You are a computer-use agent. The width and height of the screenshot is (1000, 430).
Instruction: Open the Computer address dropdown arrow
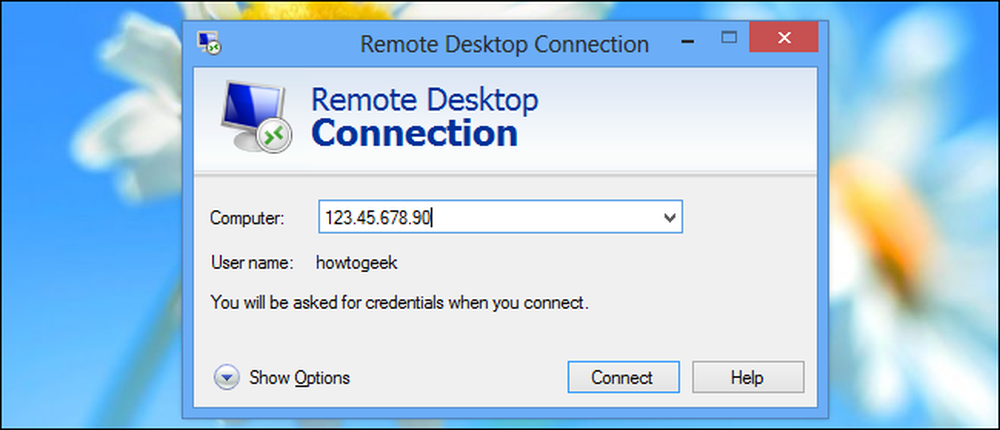point(669,218)
